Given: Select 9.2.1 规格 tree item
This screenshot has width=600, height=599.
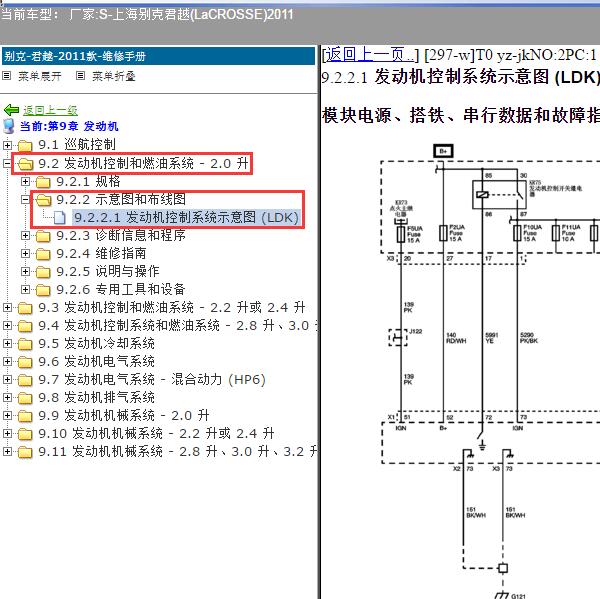Looking at the screenshot, I should 88,181.
